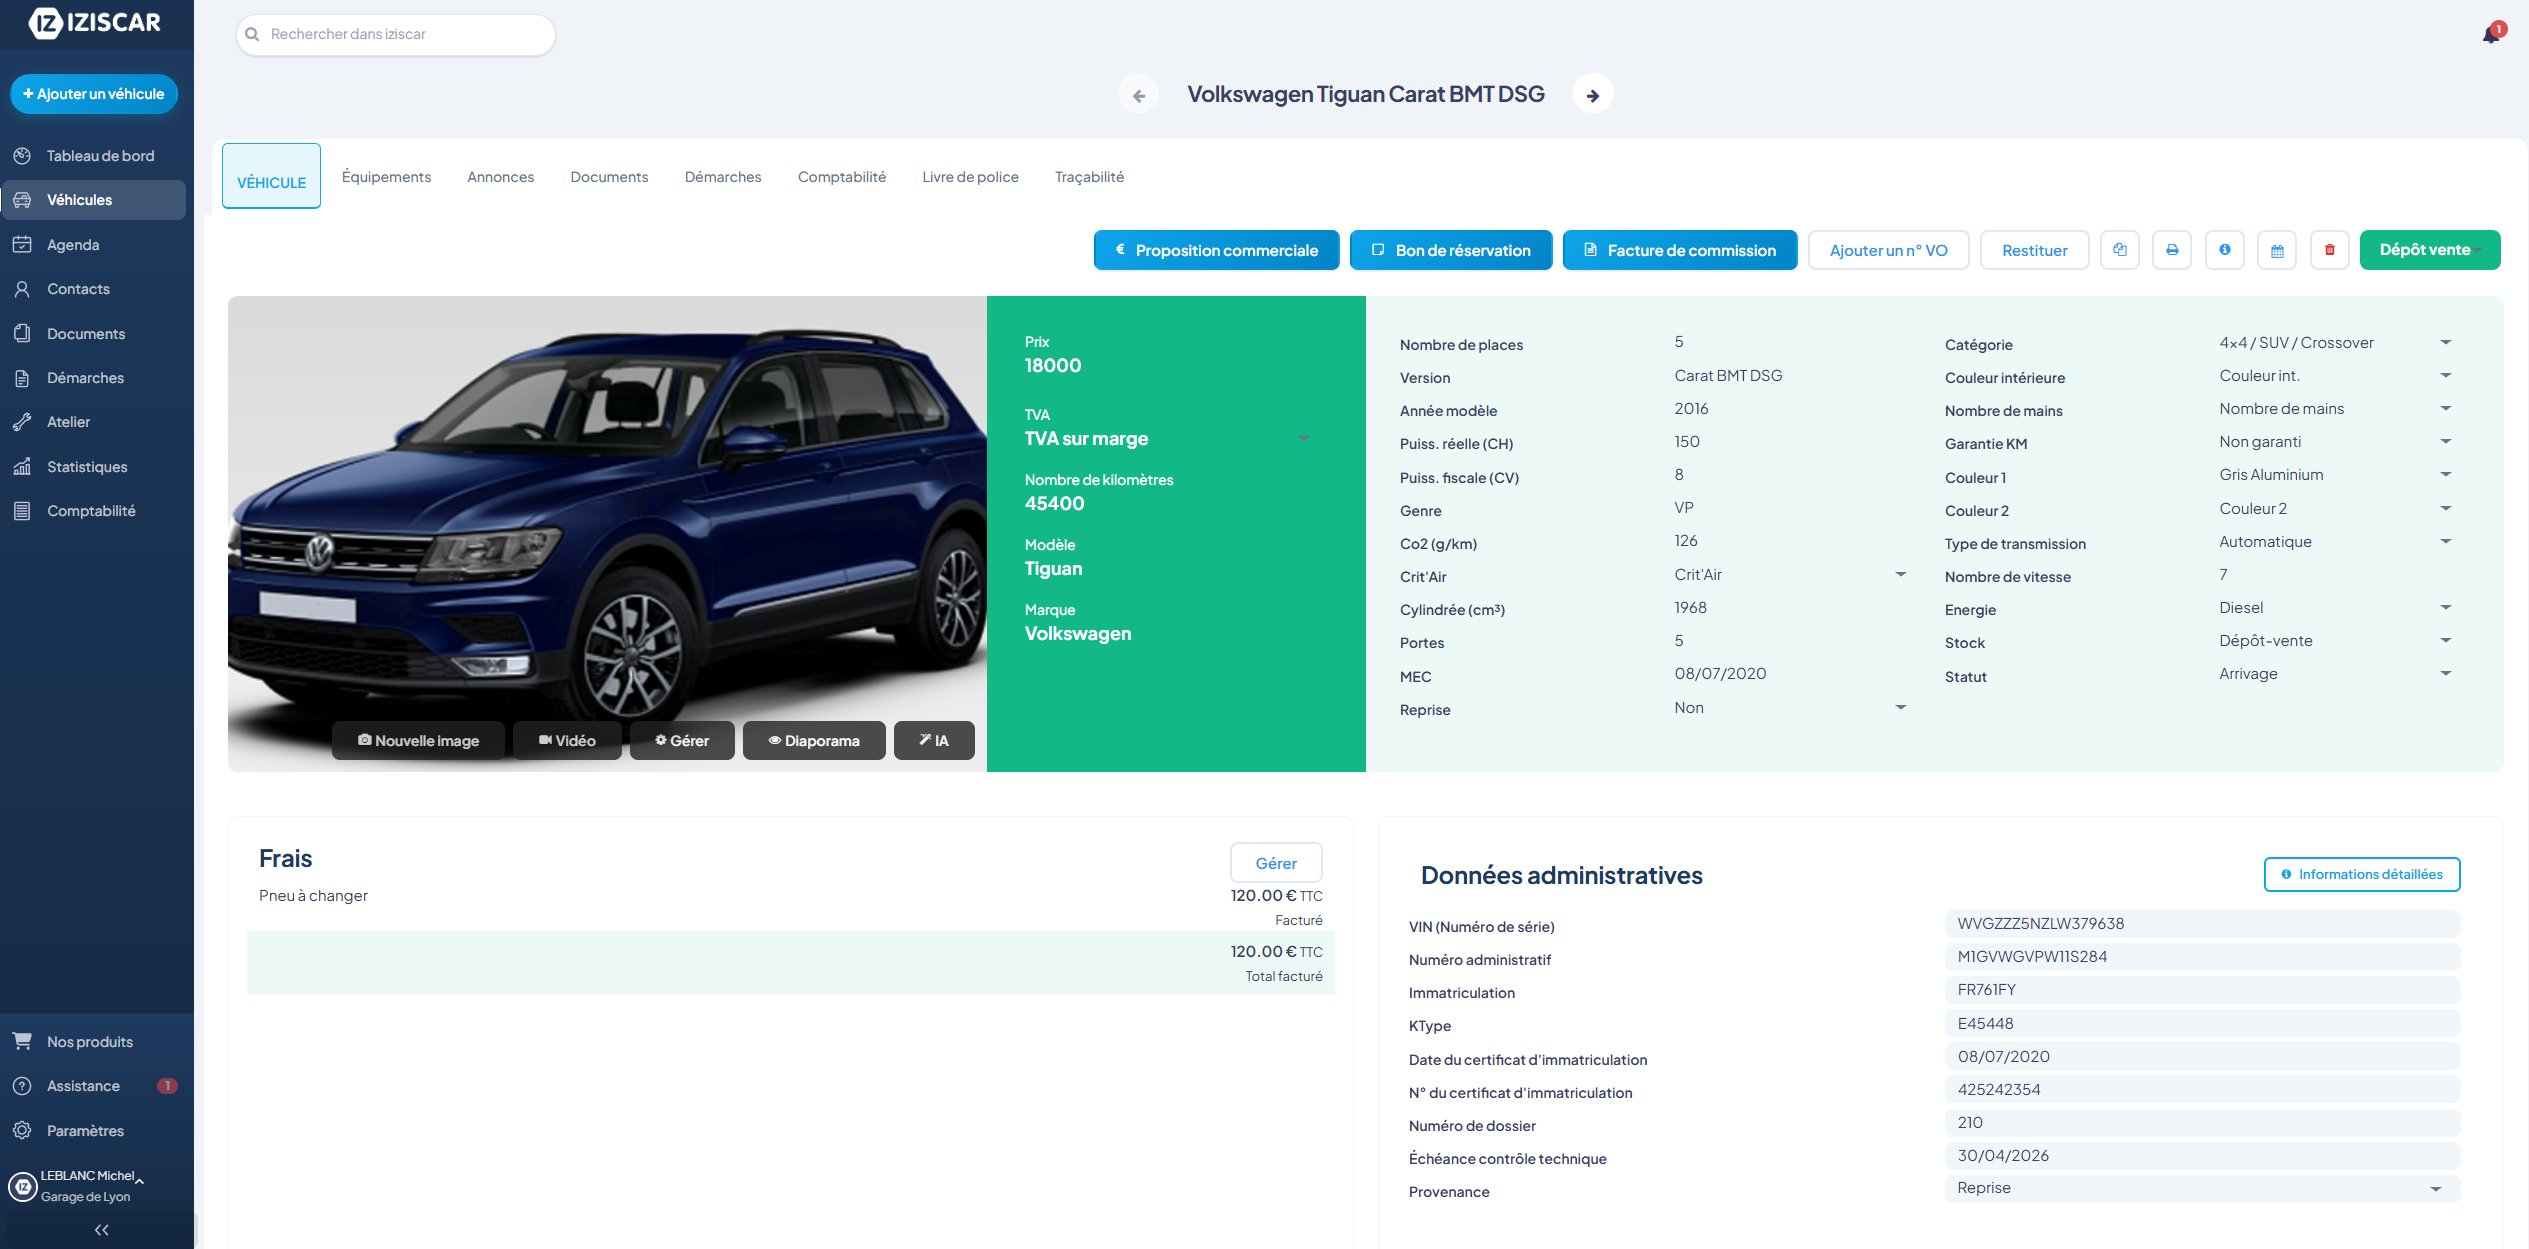Image resolution: width=2529 pixels, height=1249 pixels.
Task: Open Atelier in the sidebar
Action: [94, 422]
